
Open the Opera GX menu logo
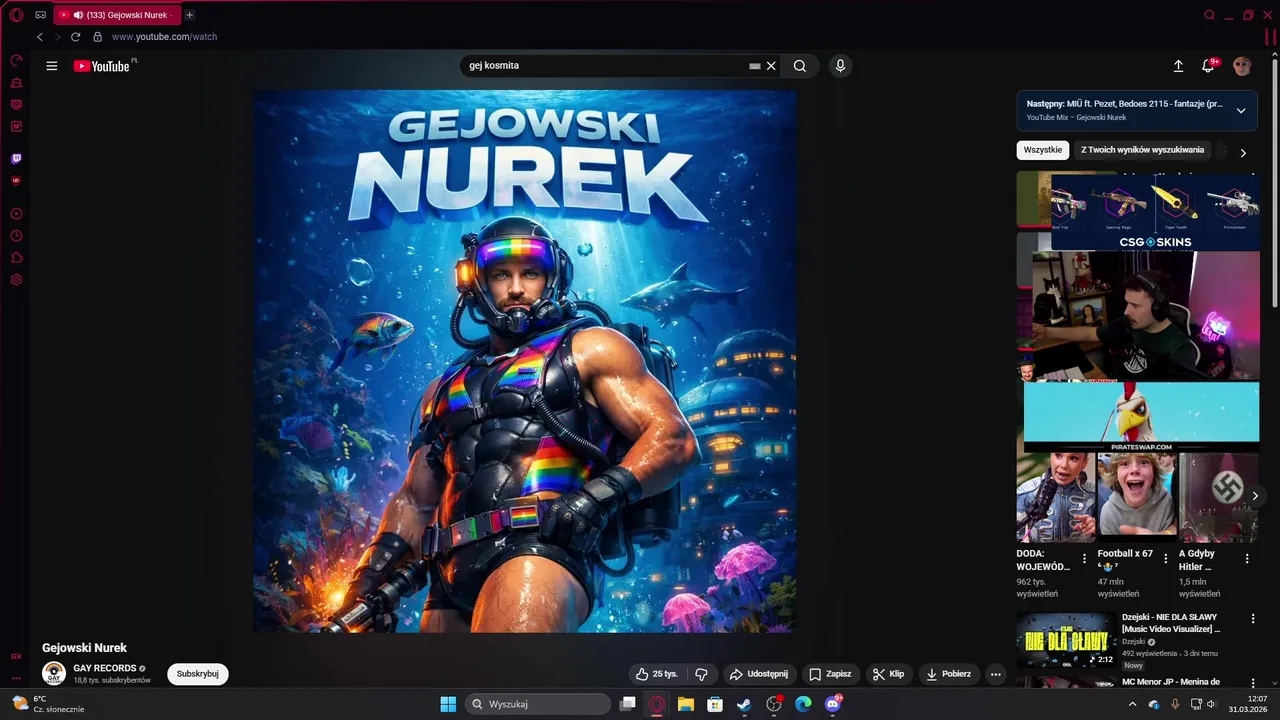pyautogui.click(x=16, y=15)
